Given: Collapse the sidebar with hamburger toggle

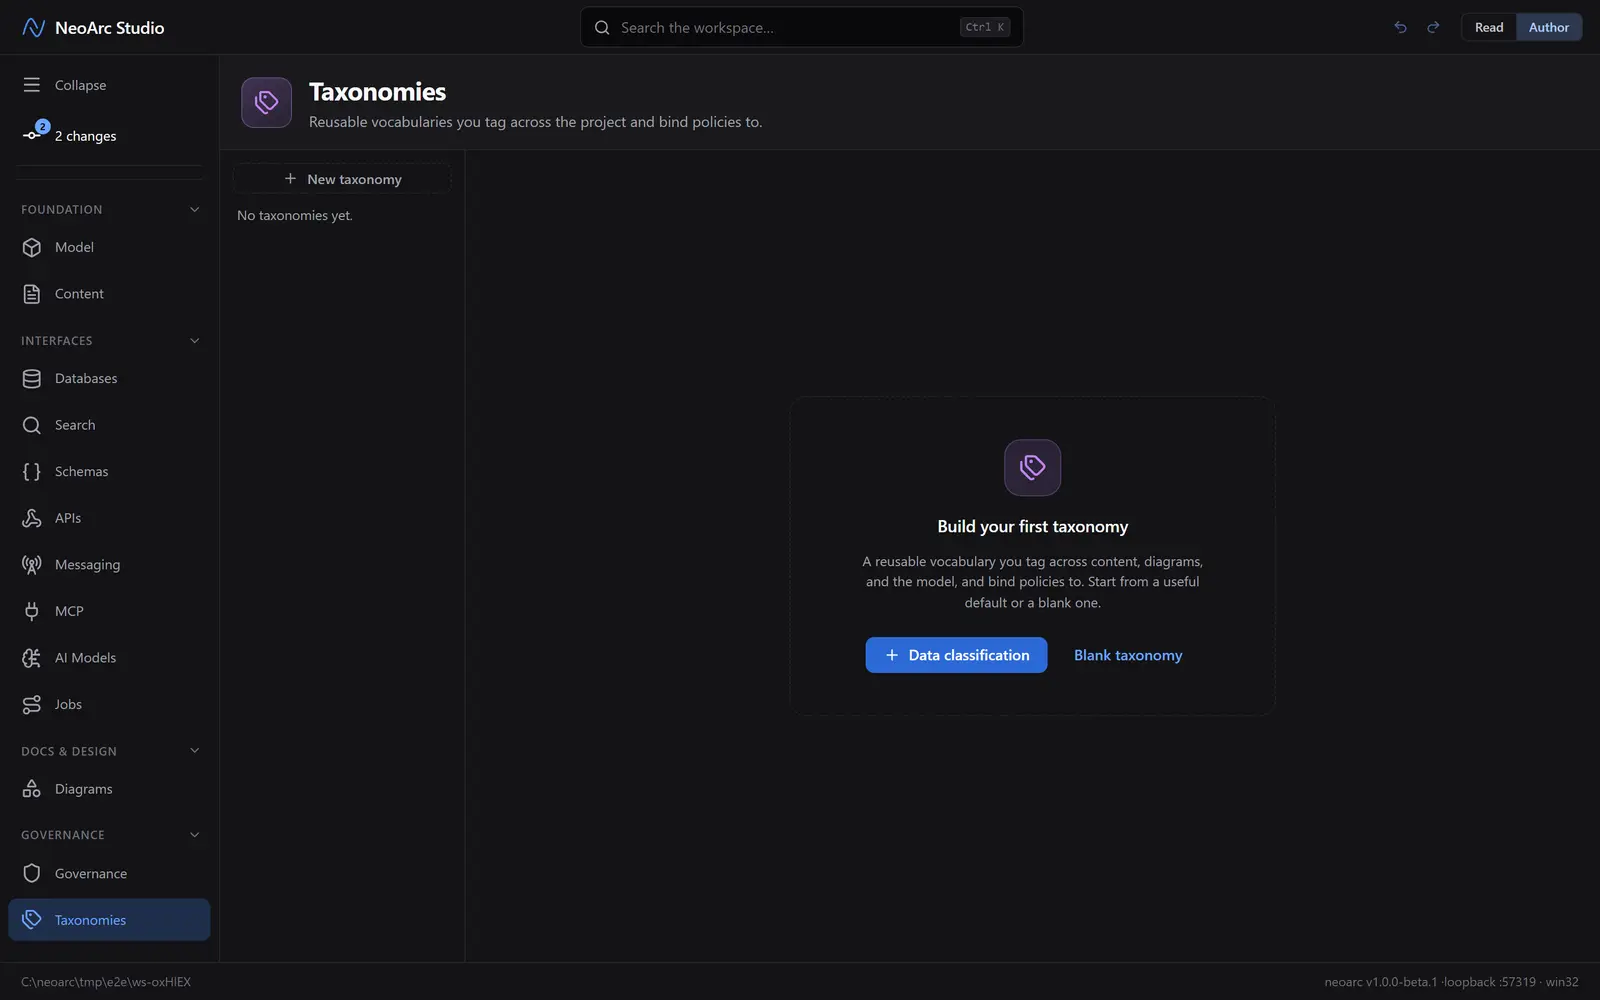Looking at the screenshot, I should (32, 85).
